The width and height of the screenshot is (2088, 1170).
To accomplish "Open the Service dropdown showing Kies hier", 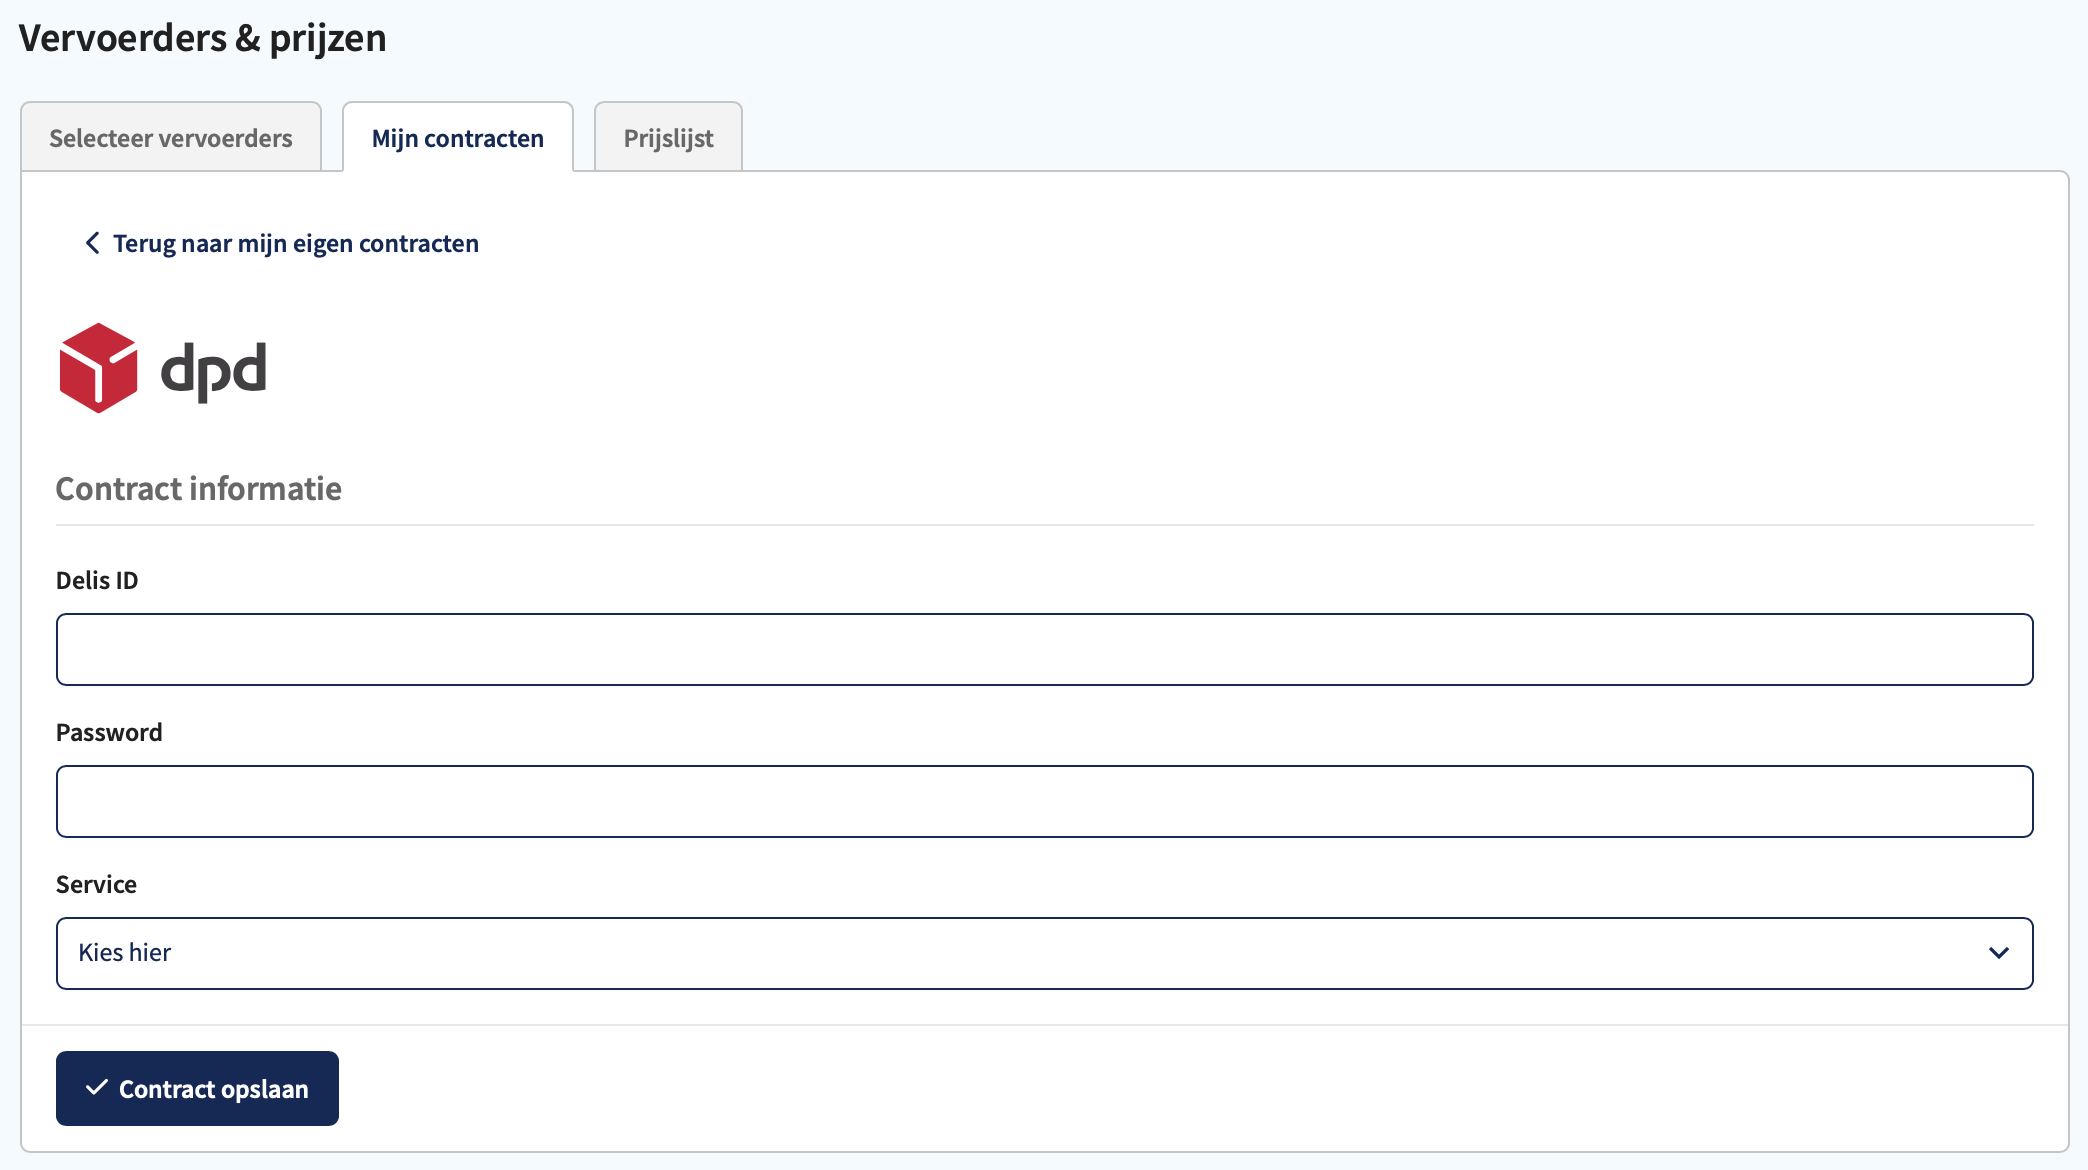I will tap(1044, 953).
